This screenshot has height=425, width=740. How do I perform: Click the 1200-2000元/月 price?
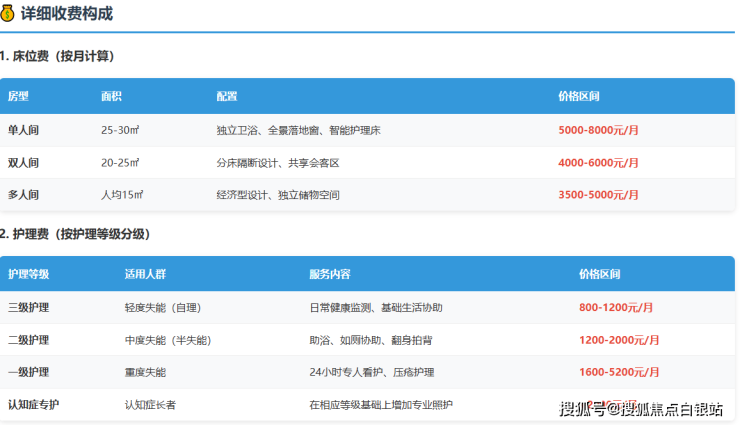click(619, 340)
